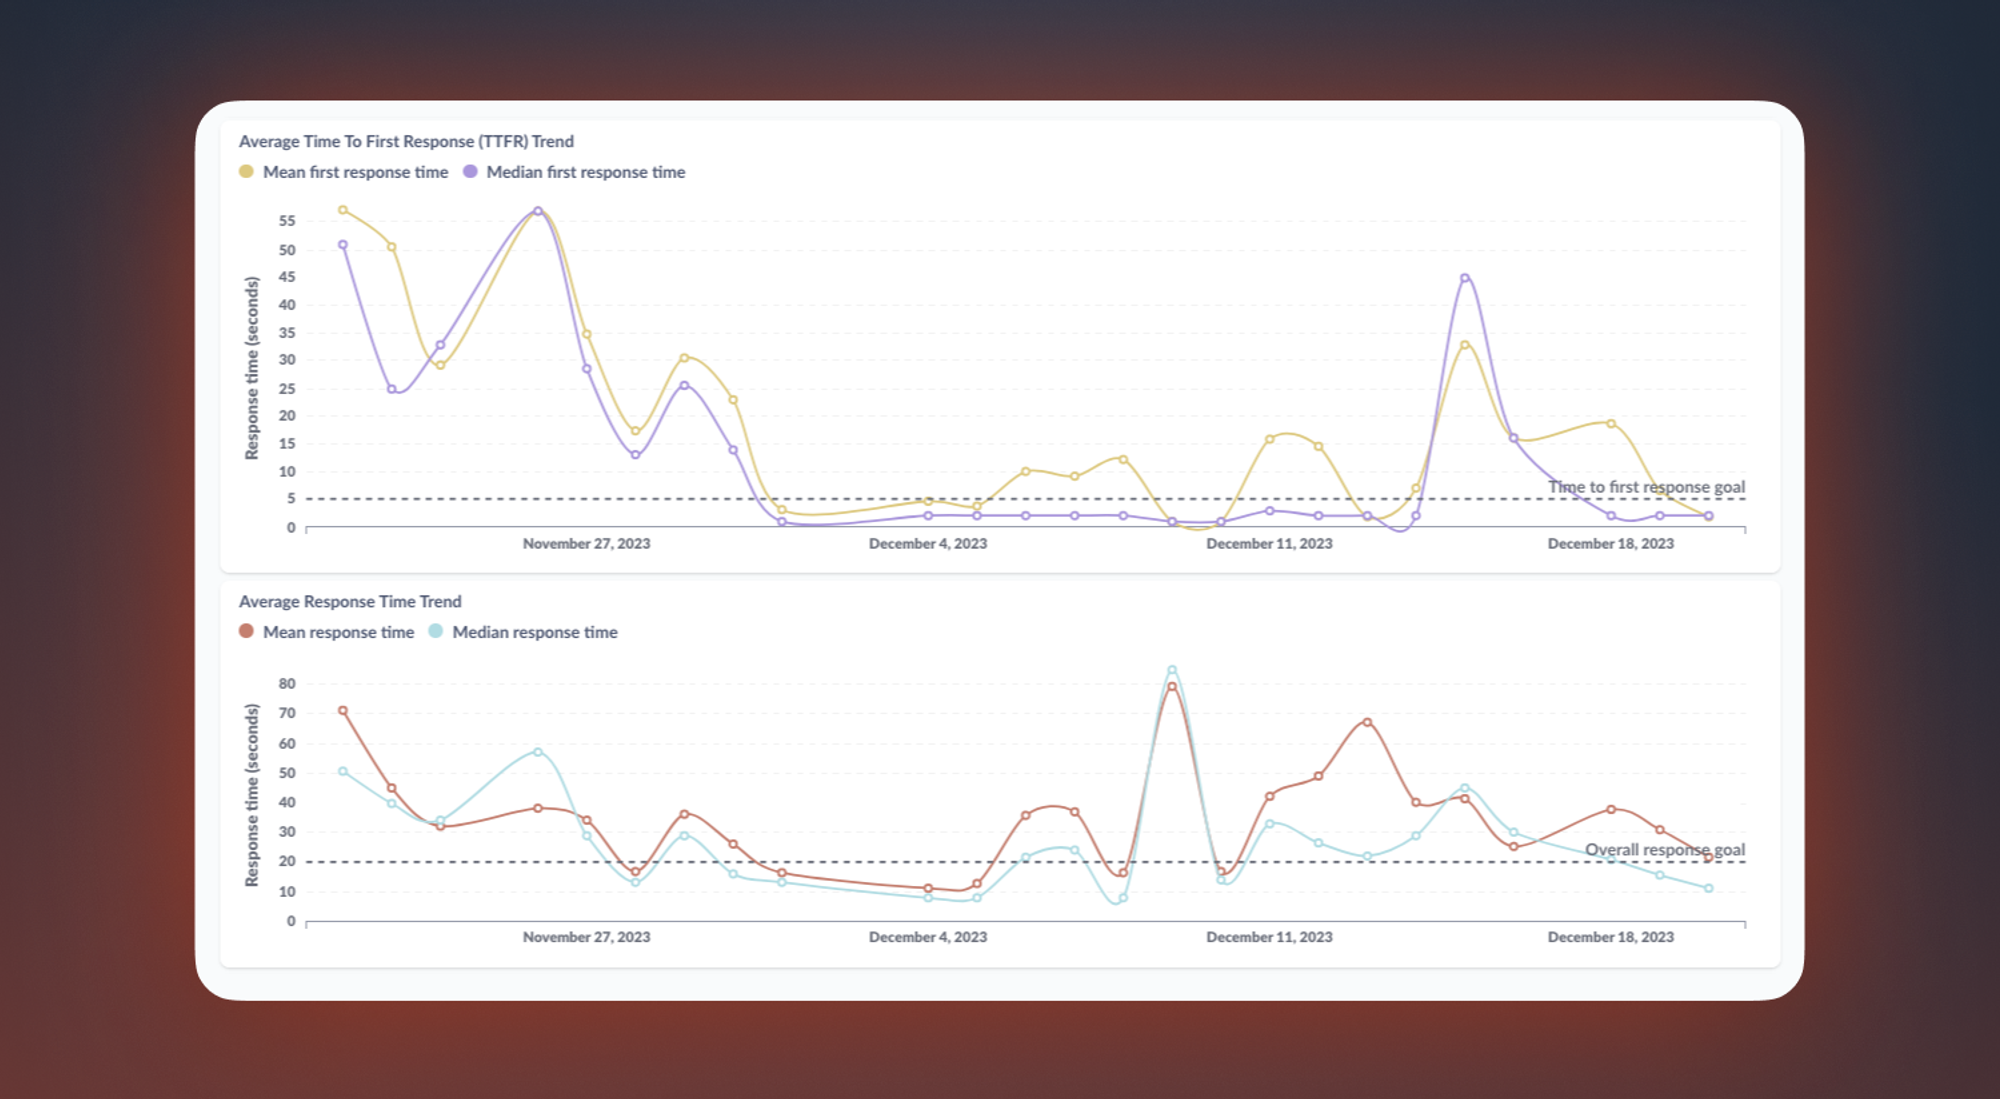
Task: Click the light blue Median response swatch
Action: pyautogui.click(x=436, y=632)
